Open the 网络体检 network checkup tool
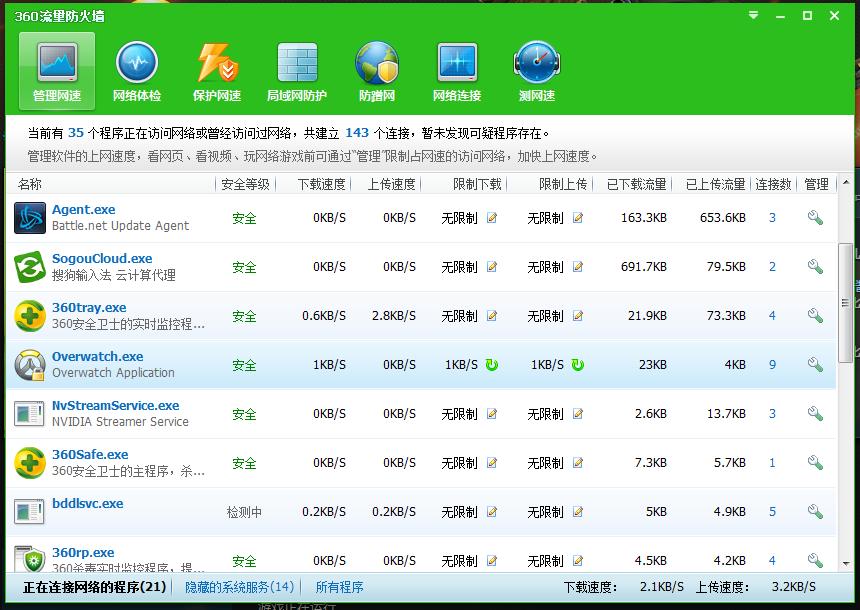The width and height of the screenshot is (860, 610). 136,68
